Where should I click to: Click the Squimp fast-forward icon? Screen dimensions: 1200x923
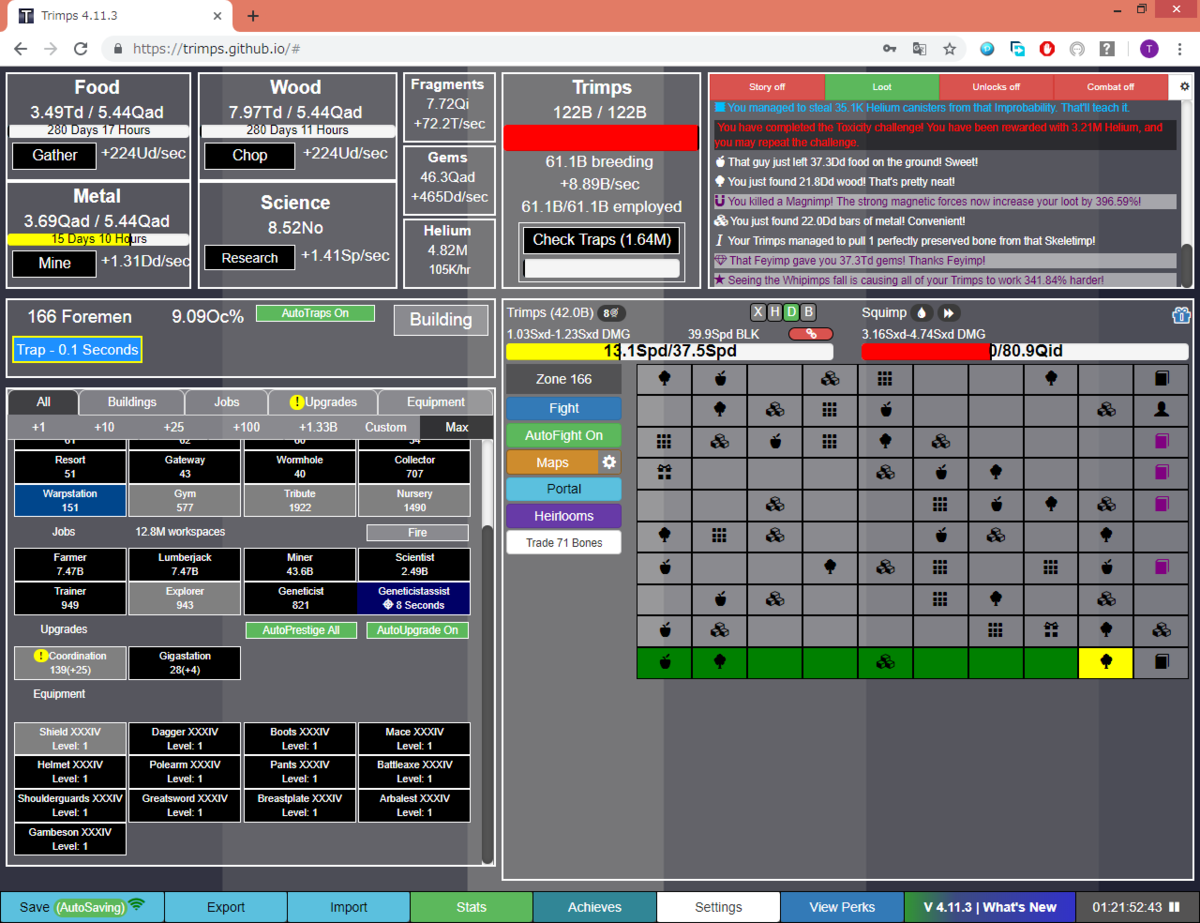click(950, 312)
